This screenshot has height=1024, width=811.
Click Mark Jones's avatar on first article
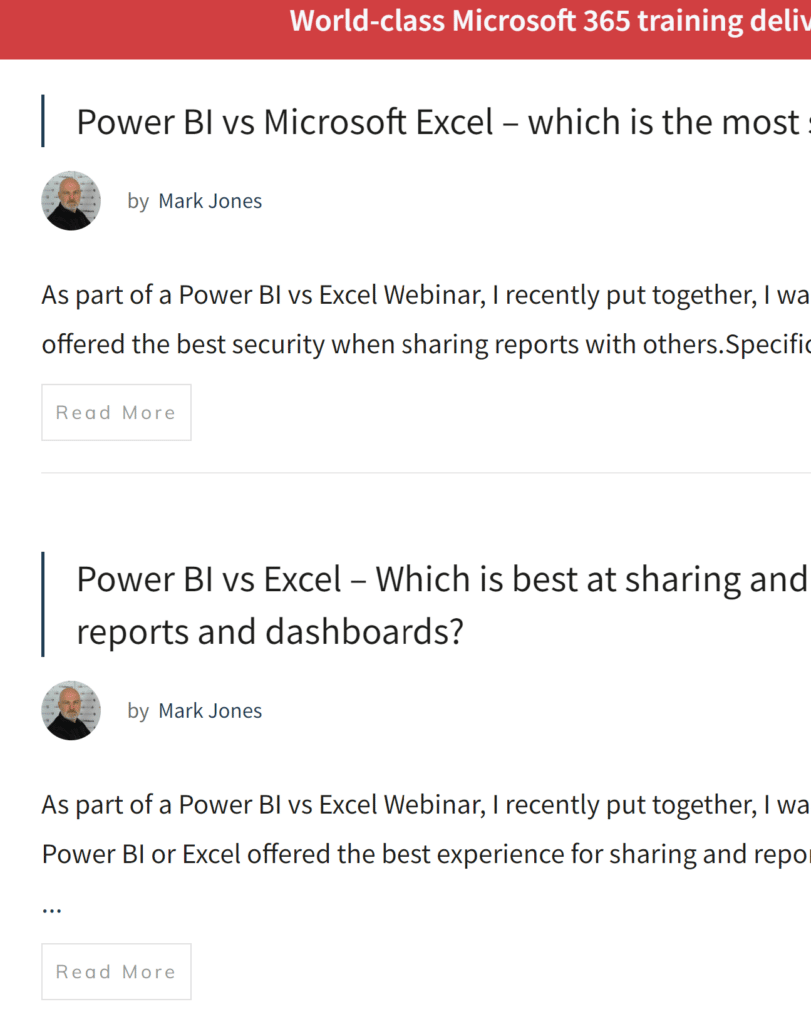coord(70,200)
